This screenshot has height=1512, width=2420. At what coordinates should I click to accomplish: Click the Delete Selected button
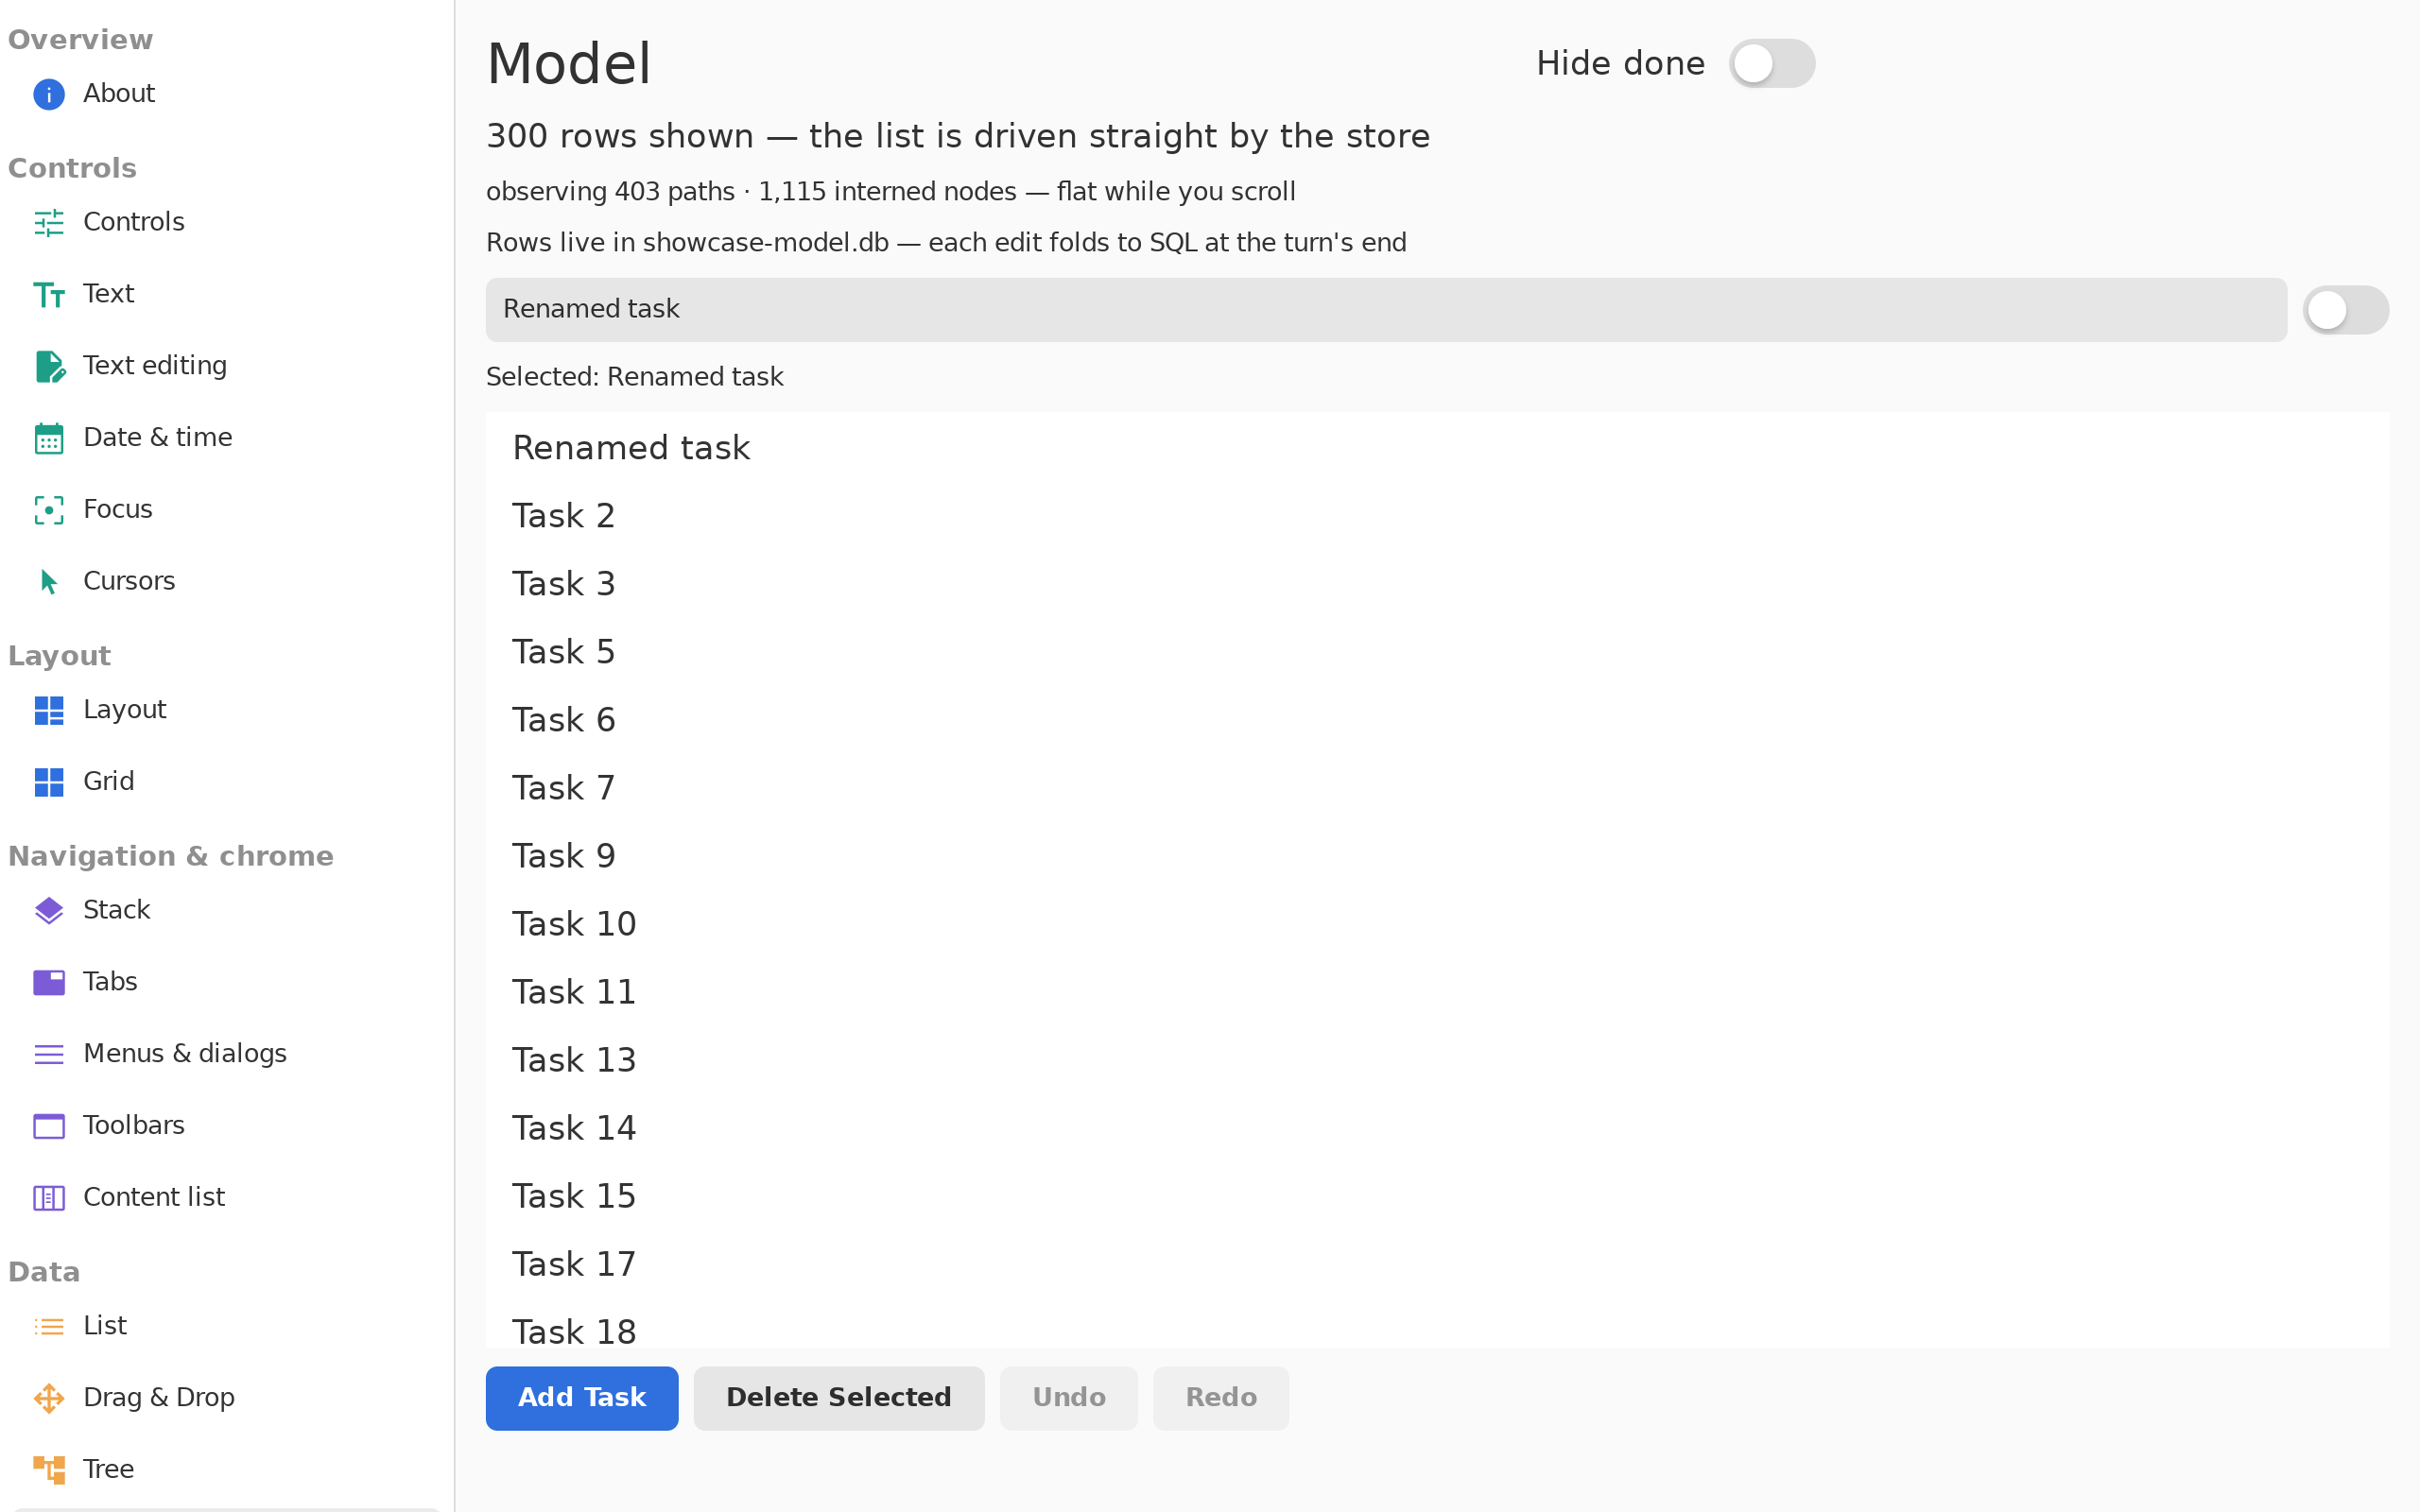(x=838, y=1398)
